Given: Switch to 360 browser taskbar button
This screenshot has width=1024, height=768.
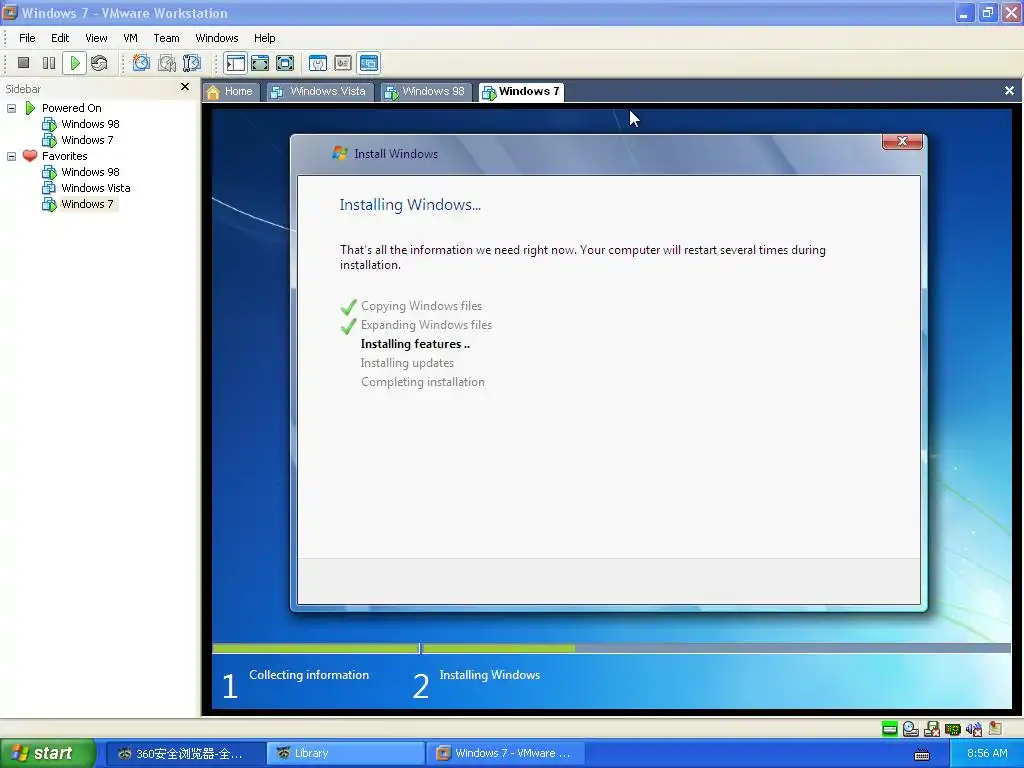Looking at the screenshot, I should pyautogui.click(x=184, y=754).
